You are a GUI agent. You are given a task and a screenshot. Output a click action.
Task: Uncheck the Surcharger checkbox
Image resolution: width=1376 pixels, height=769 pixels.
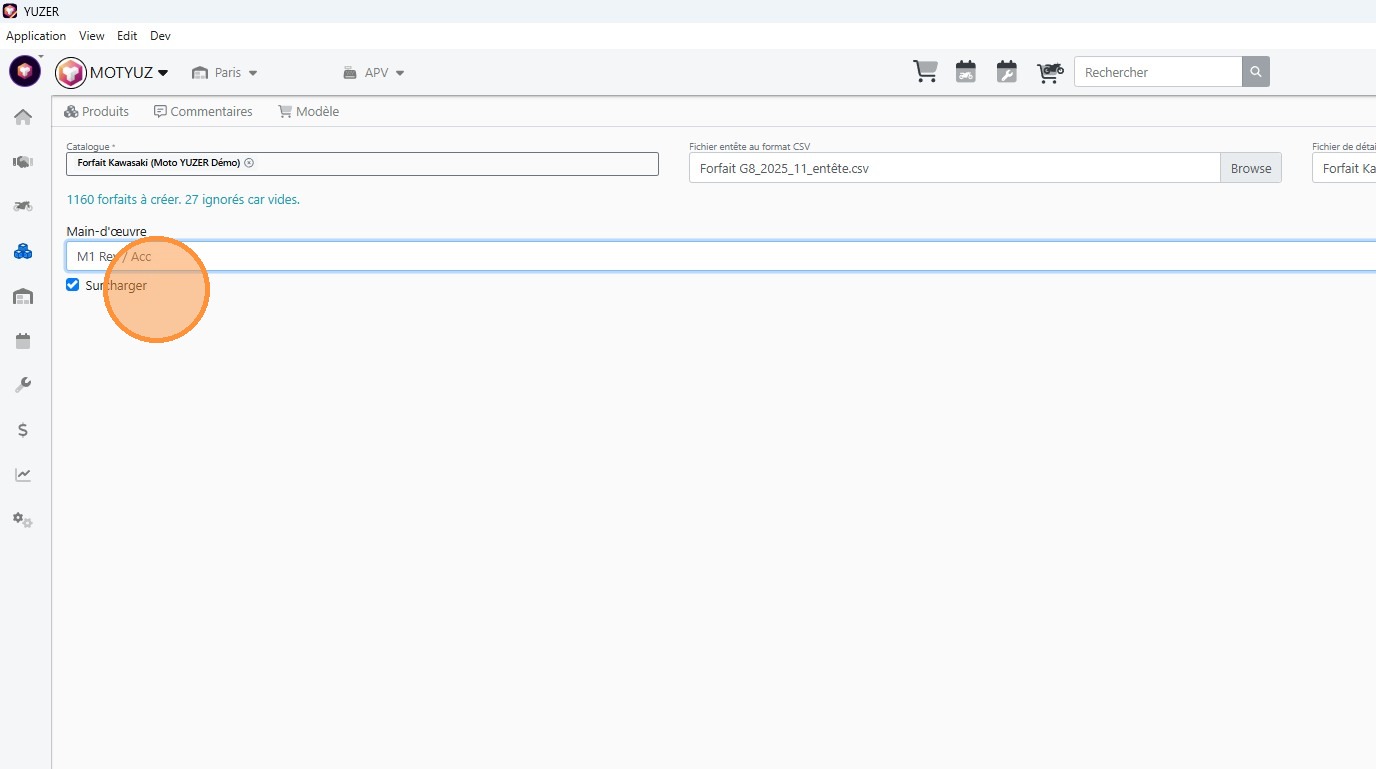point(72,285)
